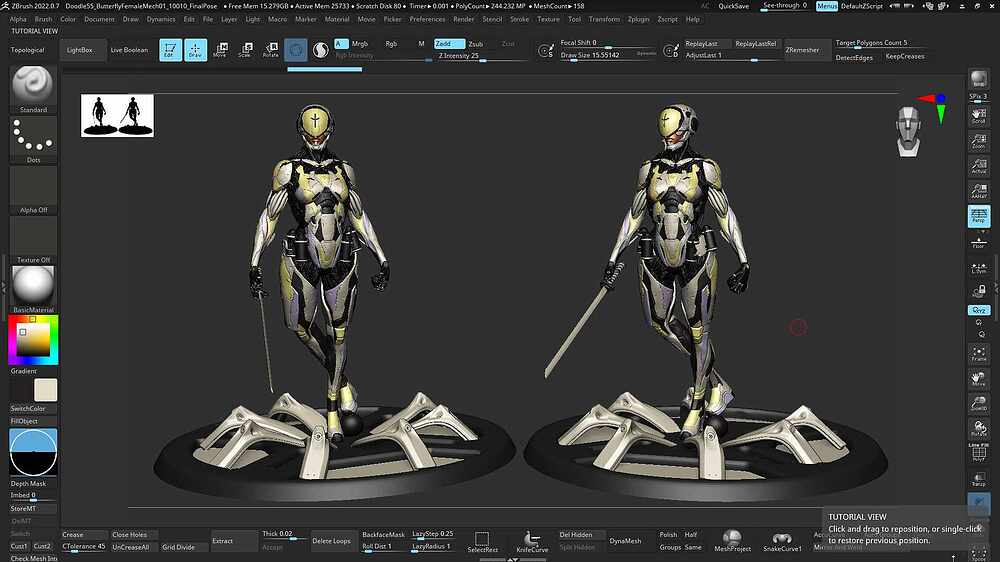The width and height of the screenshot is (1000, 562).
Task: Click the Rotate view icon in right shelf
Action: pos(979,428)
